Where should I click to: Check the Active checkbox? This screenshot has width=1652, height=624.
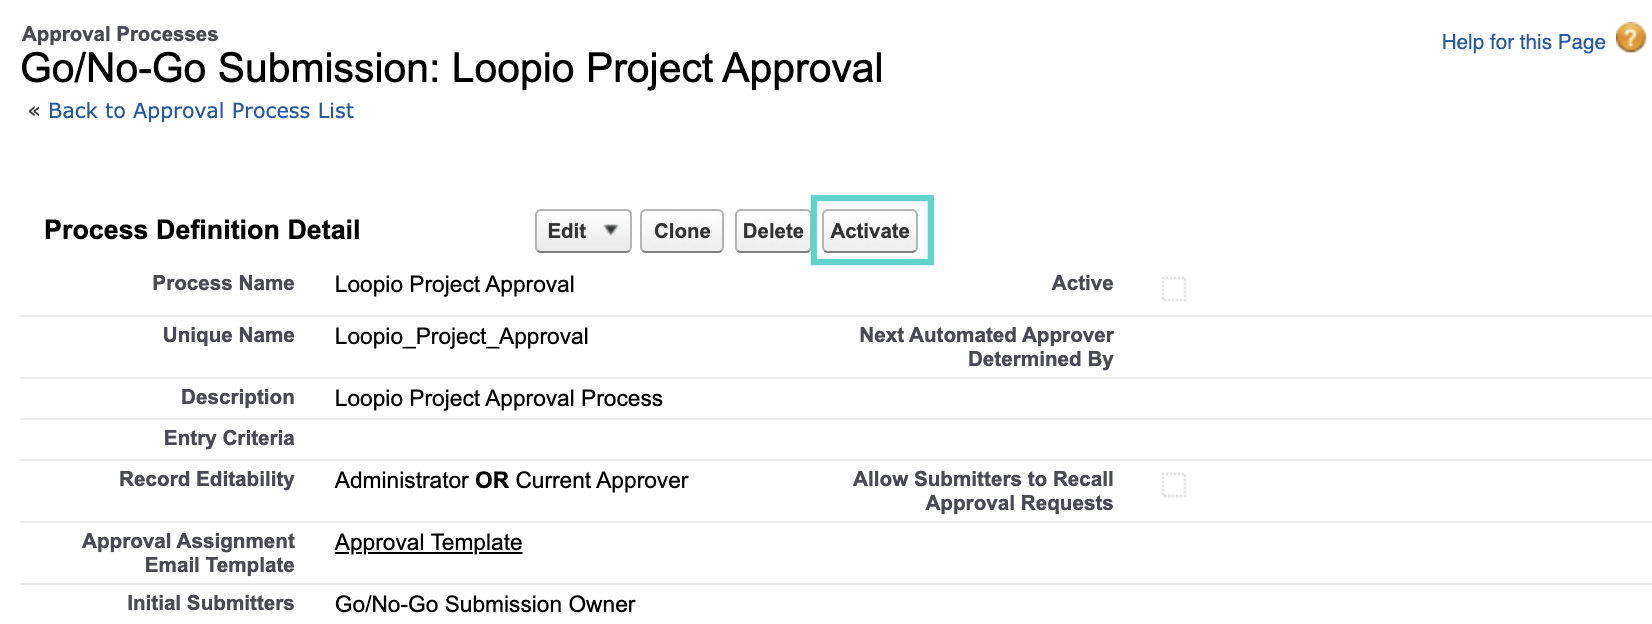(x=1172, y=288)
